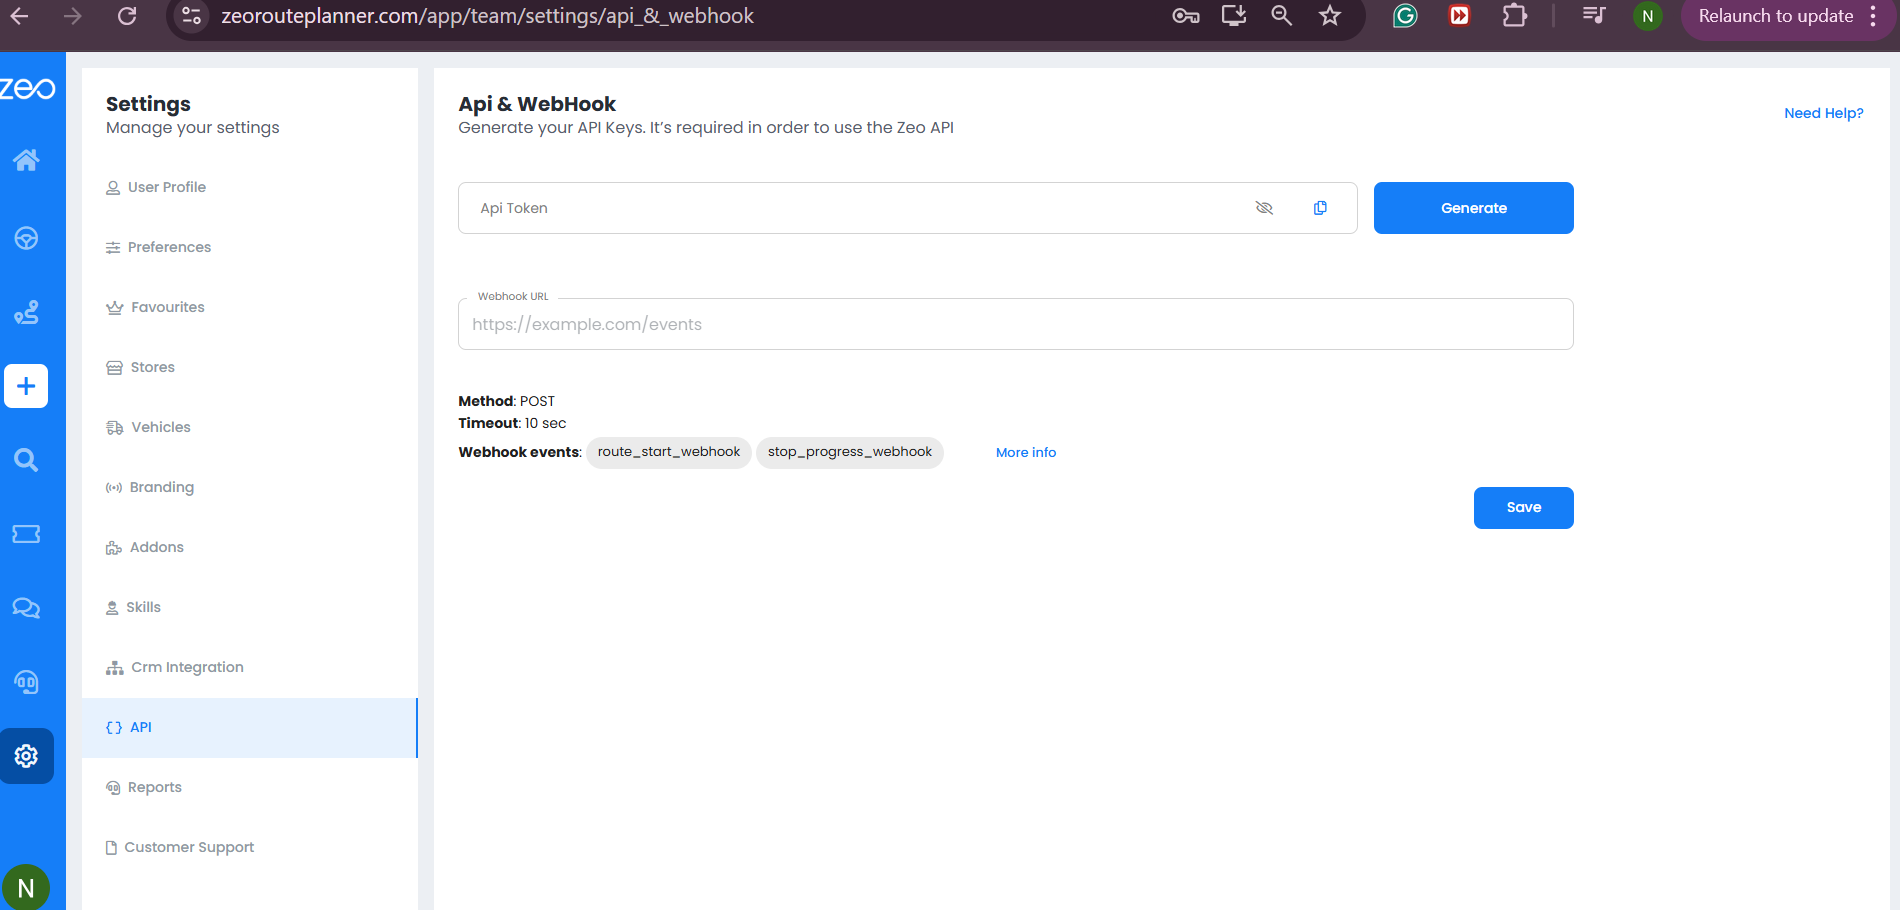Expand the browser extensions puzzle icon
The width and height of the screenshot is (1900, 910).
pyautogui.click(x=1514, y=16)
